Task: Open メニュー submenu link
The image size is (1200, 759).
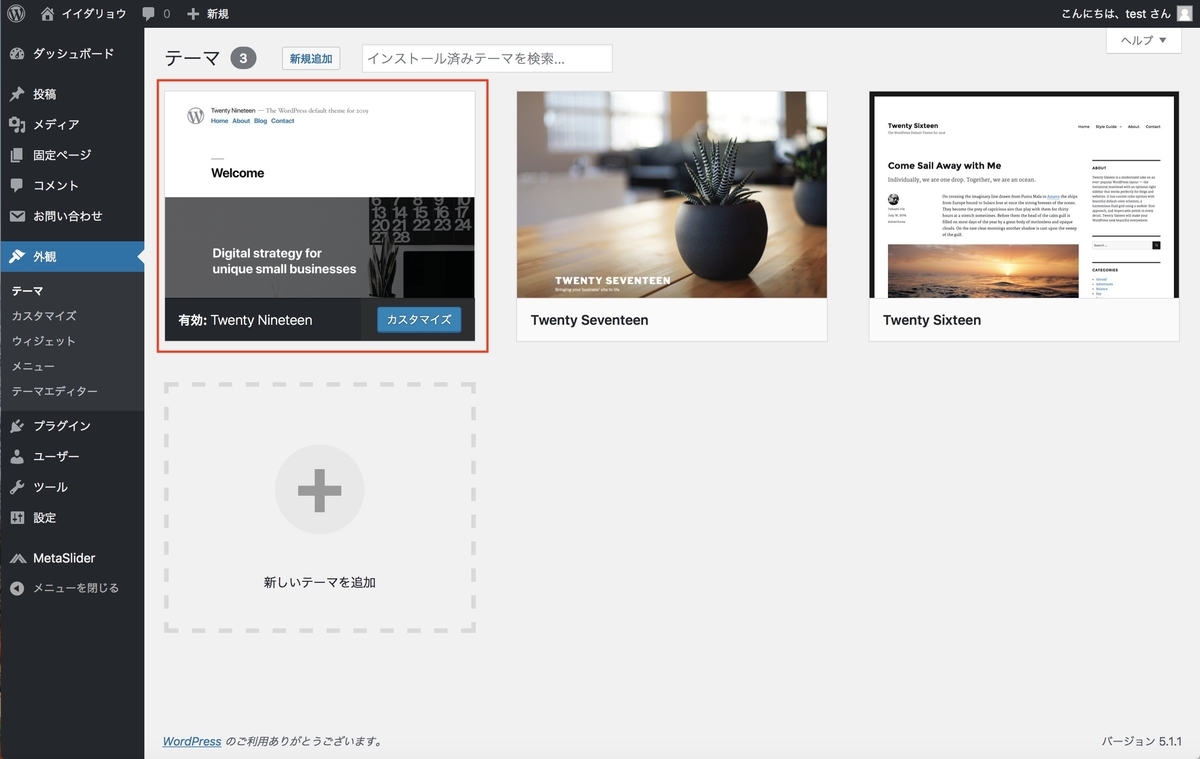Action: coord(33,366)
